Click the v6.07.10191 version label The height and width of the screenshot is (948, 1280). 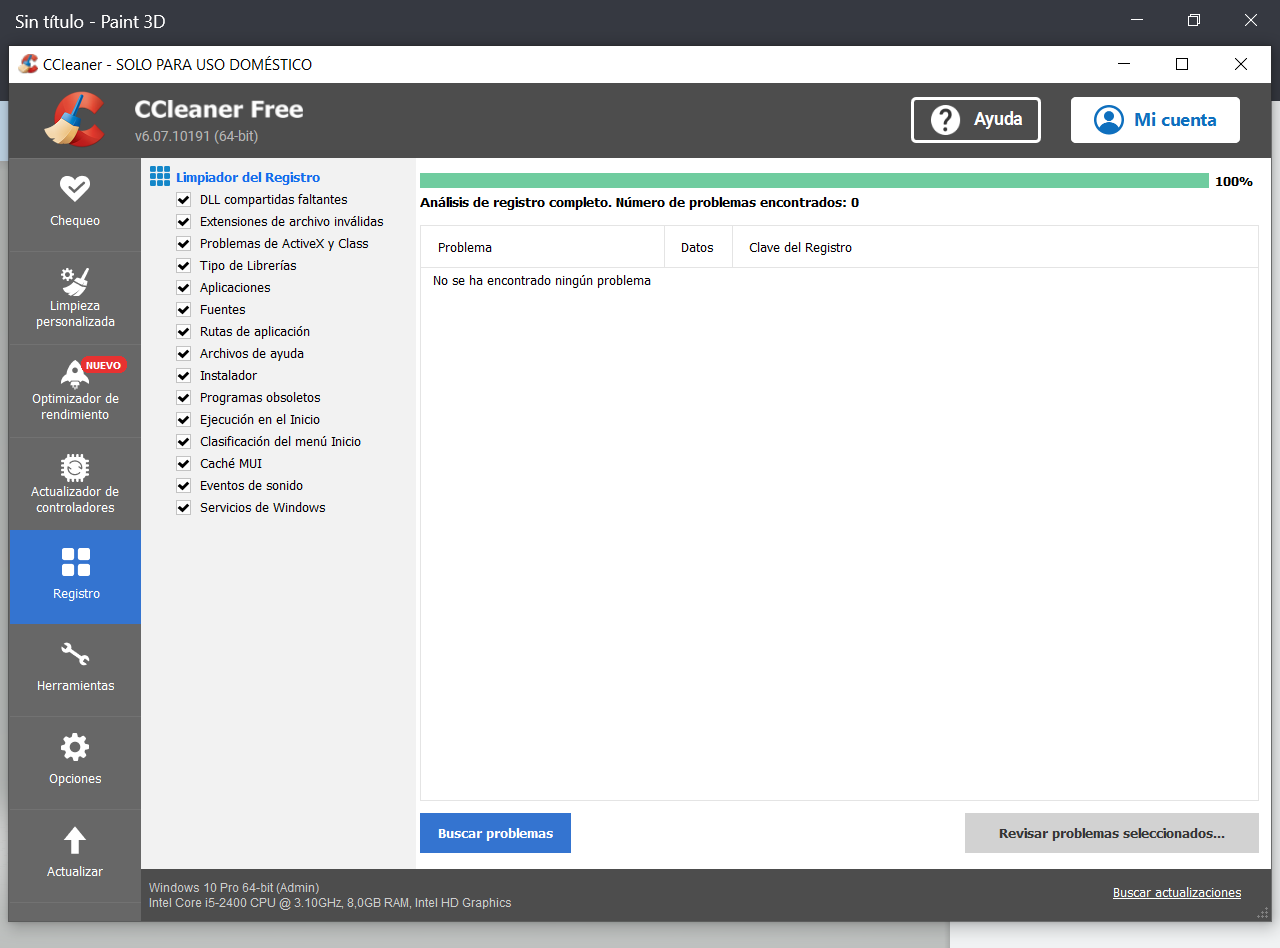[x=197, y=136]
